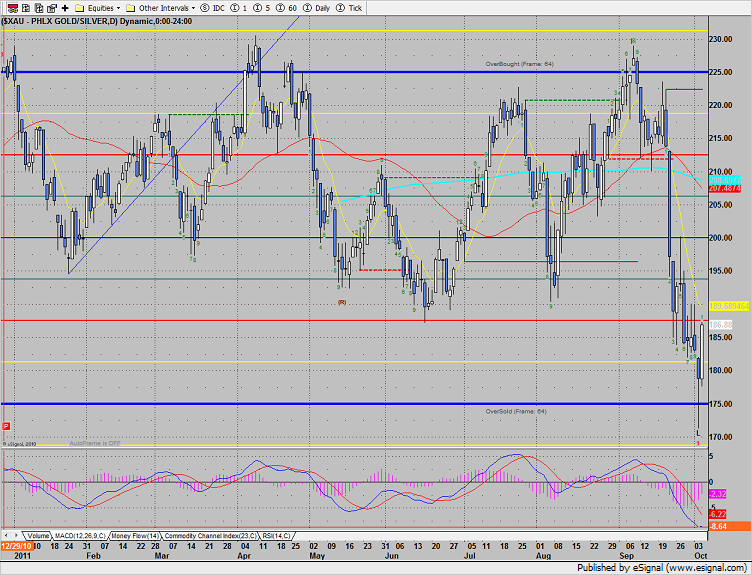Click the blue L low marker
Viewport: 752px width, 575px height.
pyautogui.click(x=698, y=433)
